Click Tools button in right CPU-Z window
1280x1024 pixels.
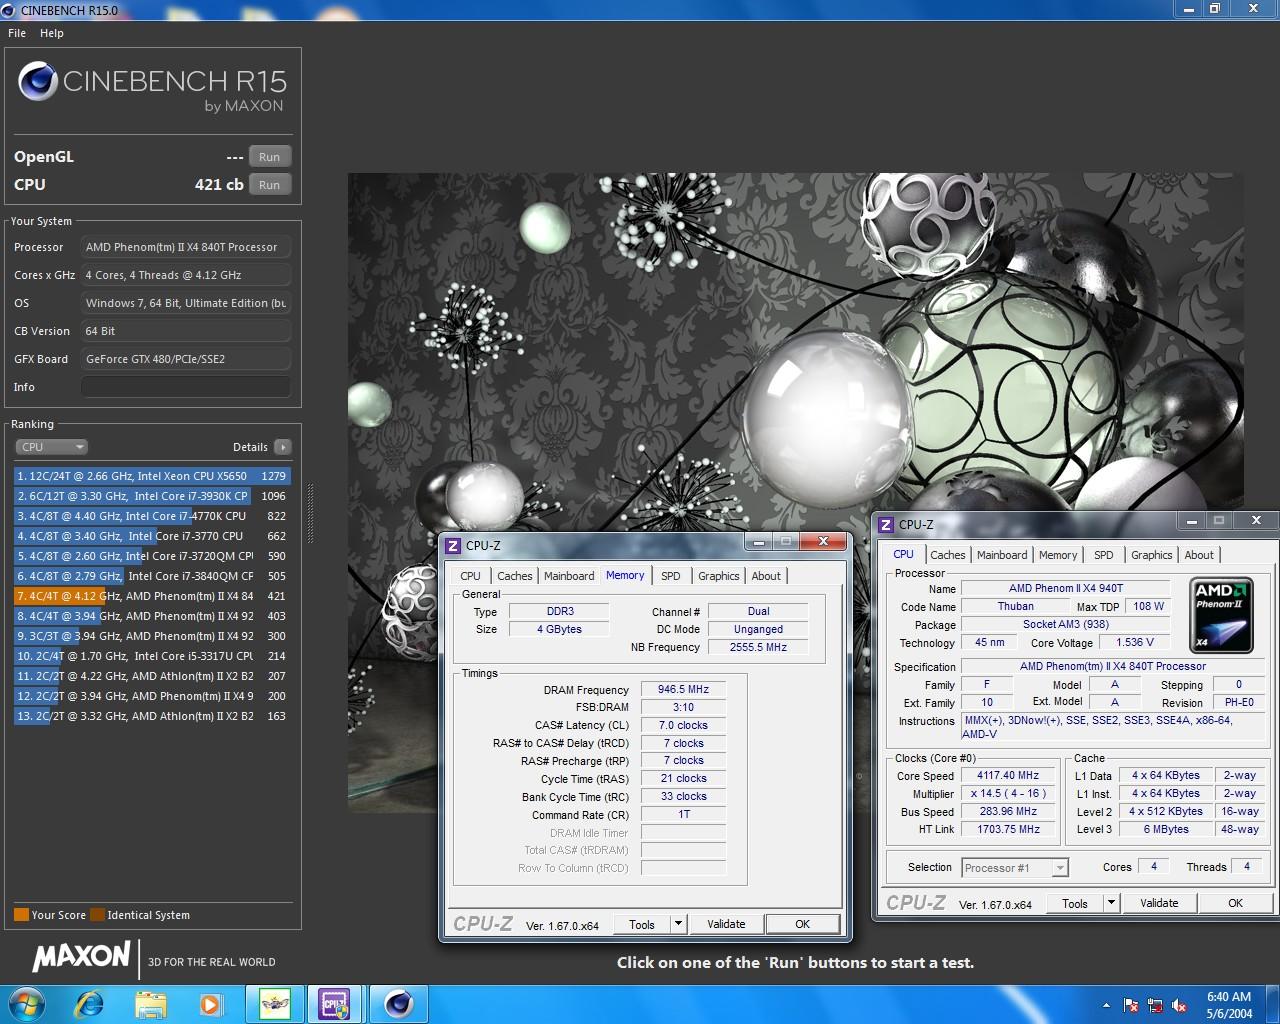pyautogui.click(x=1075, y=903)
